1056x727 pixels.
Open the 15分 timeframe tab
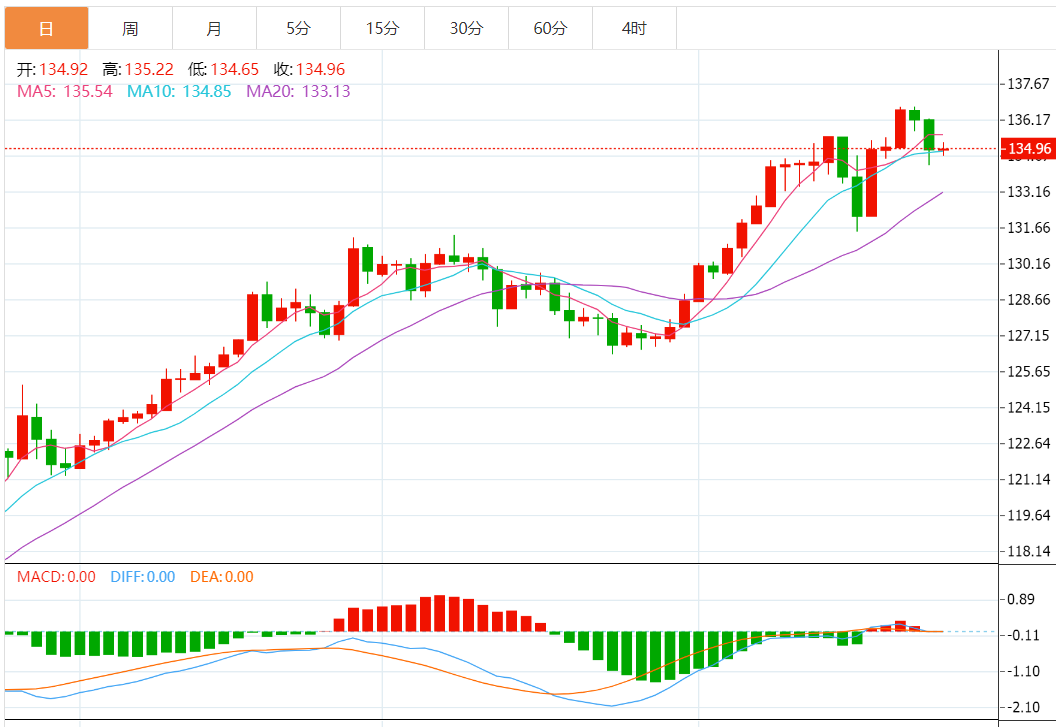click(x=383, y=28)
